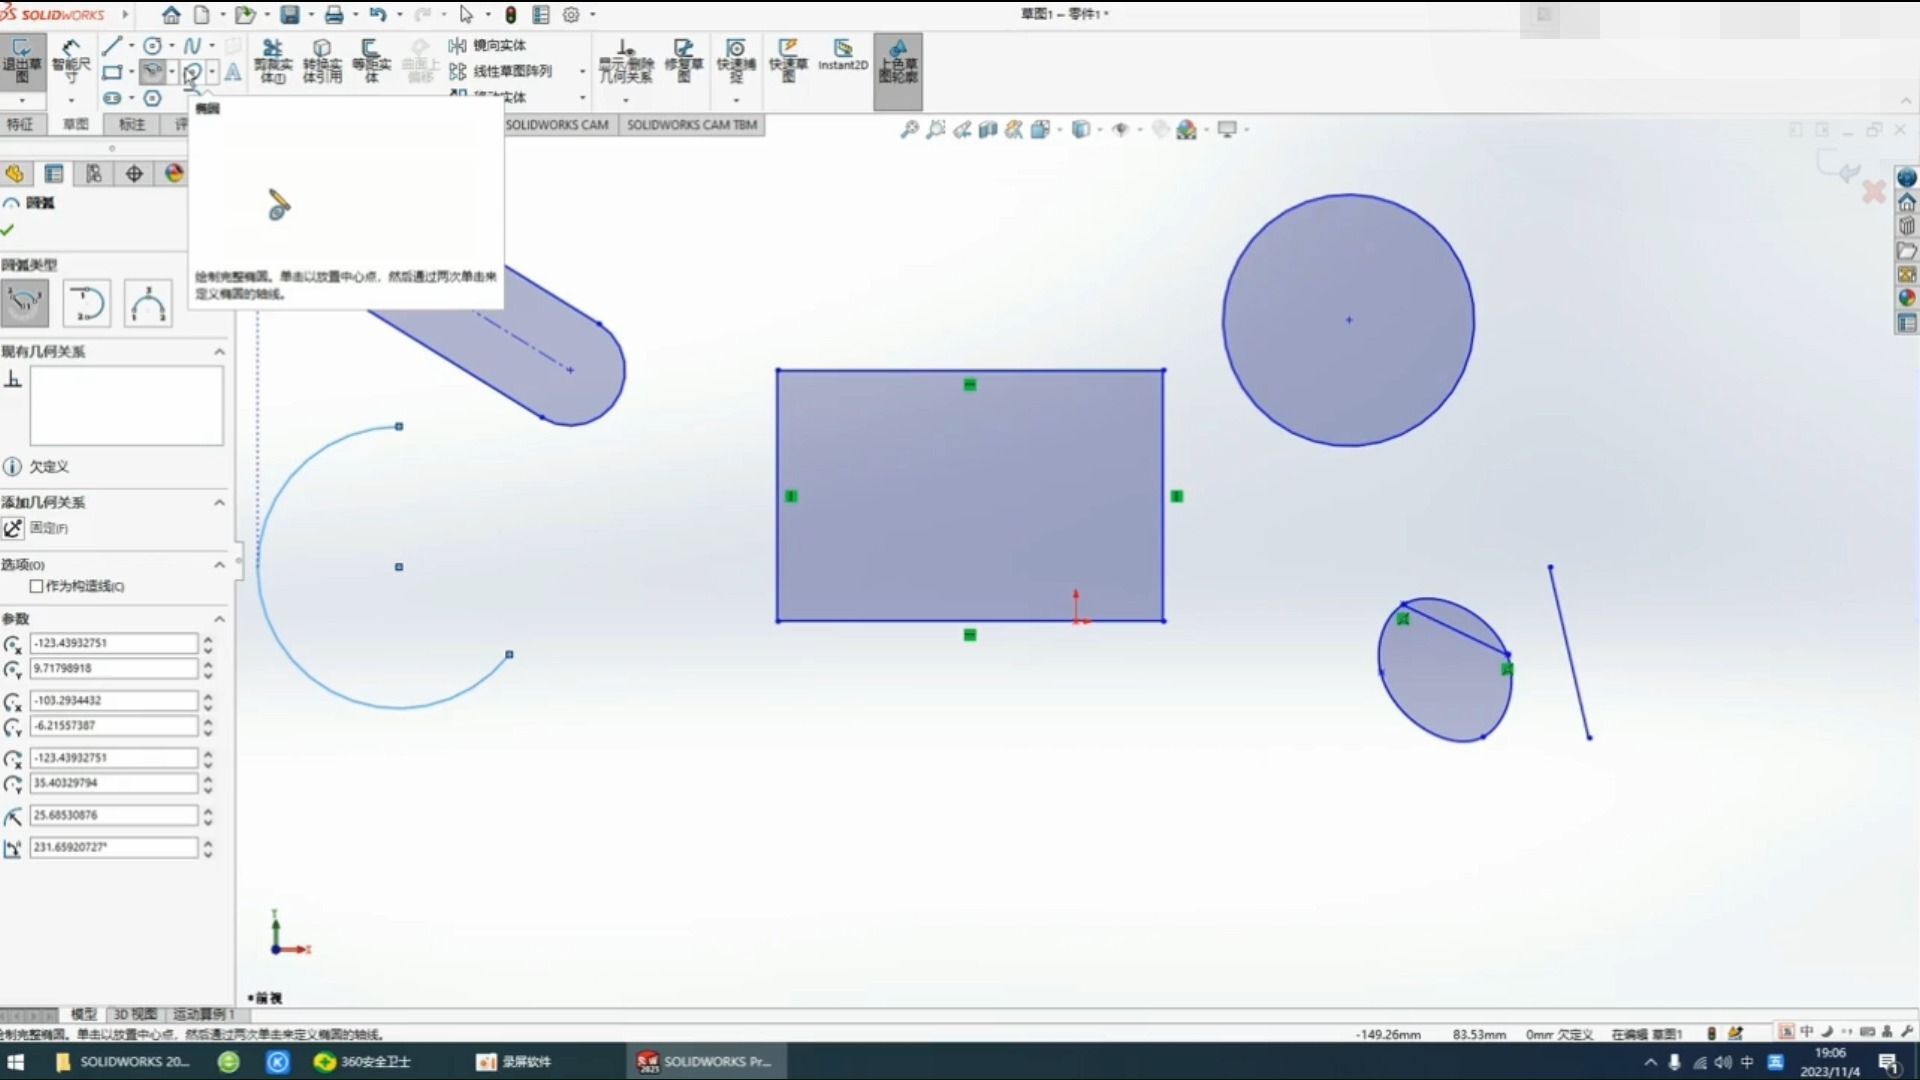Open the circle tool flyout dropdown

170,46
